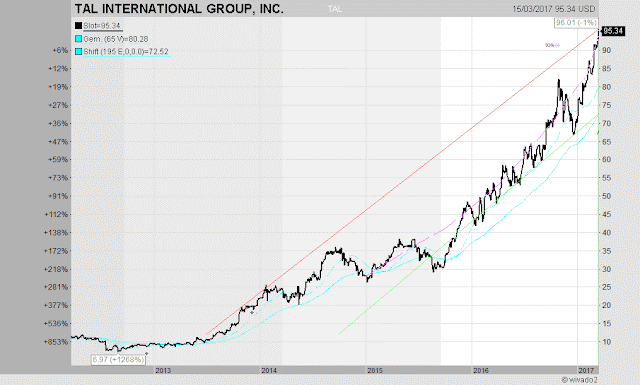Click the '+27%' label on percent axis
Viewport: 640px width, 385px height.
[x=58, y=105]
